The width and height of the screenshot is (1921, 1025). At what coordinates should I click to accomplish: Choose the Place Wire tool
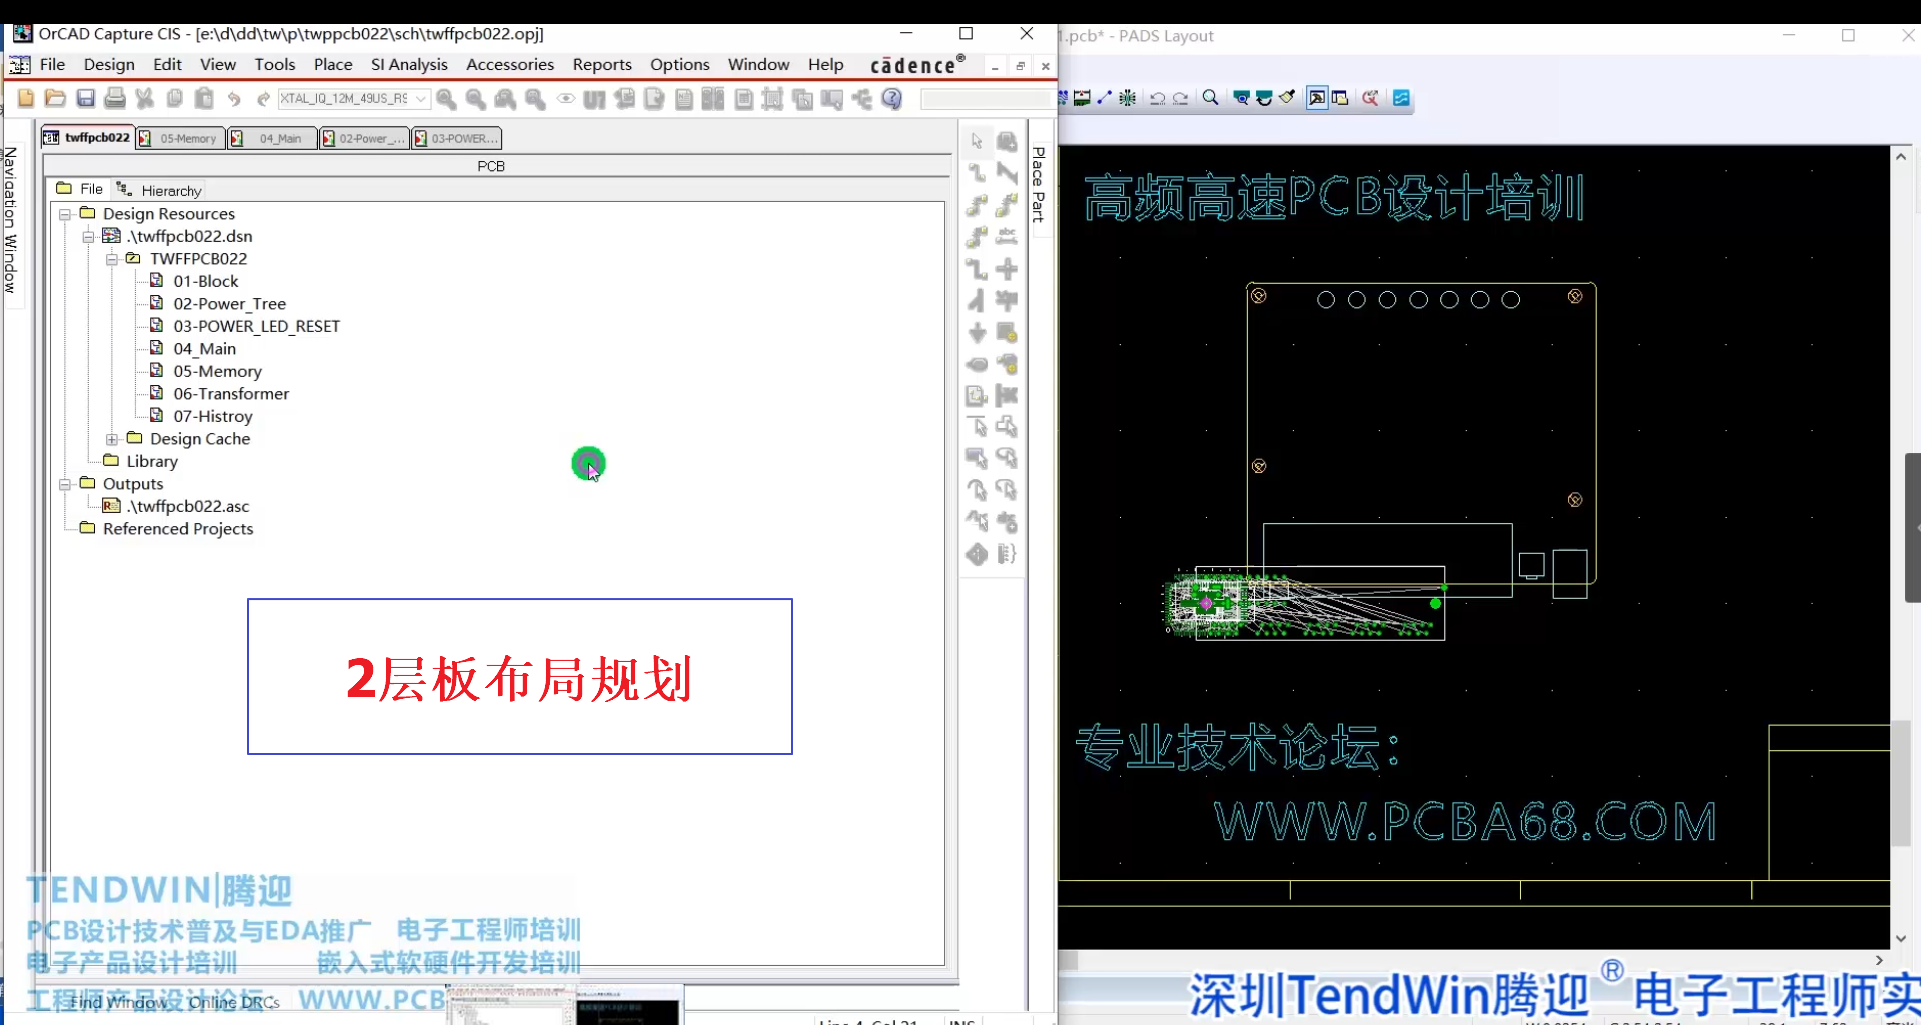click(977, 173)
